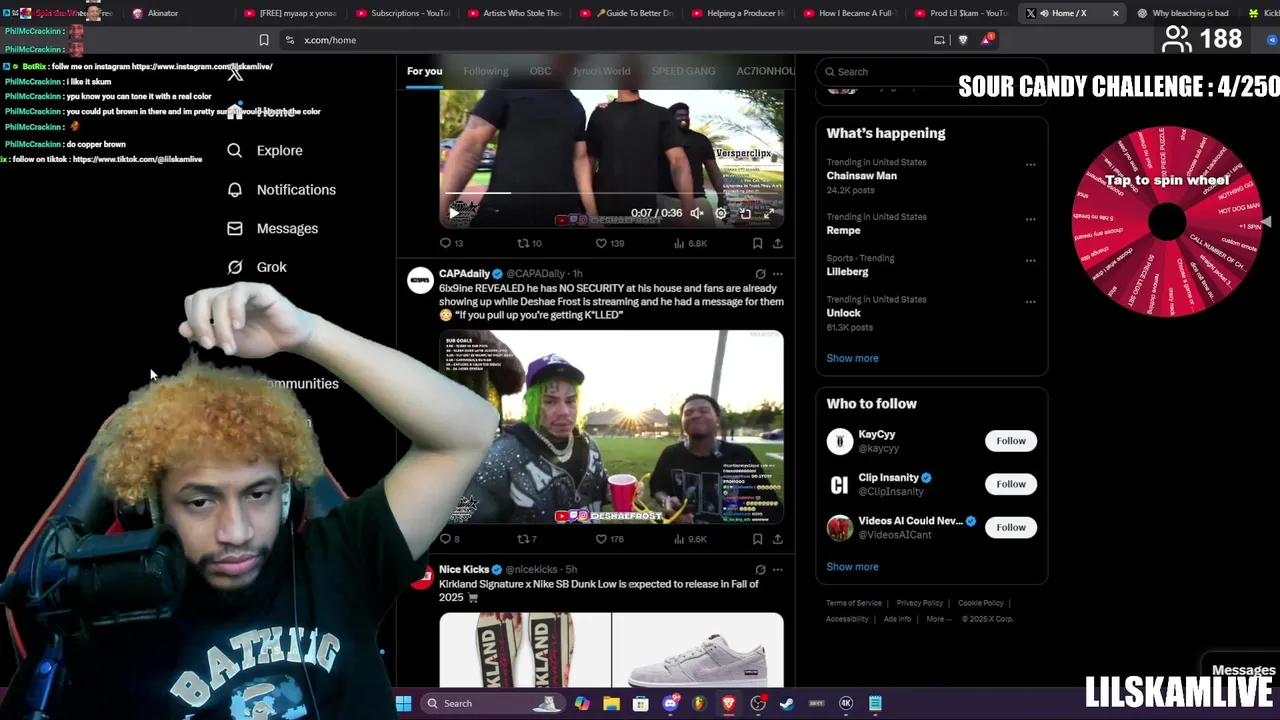Open File Explorer from the taskbar
The image size is (1280, 720).
click(611, 703)
